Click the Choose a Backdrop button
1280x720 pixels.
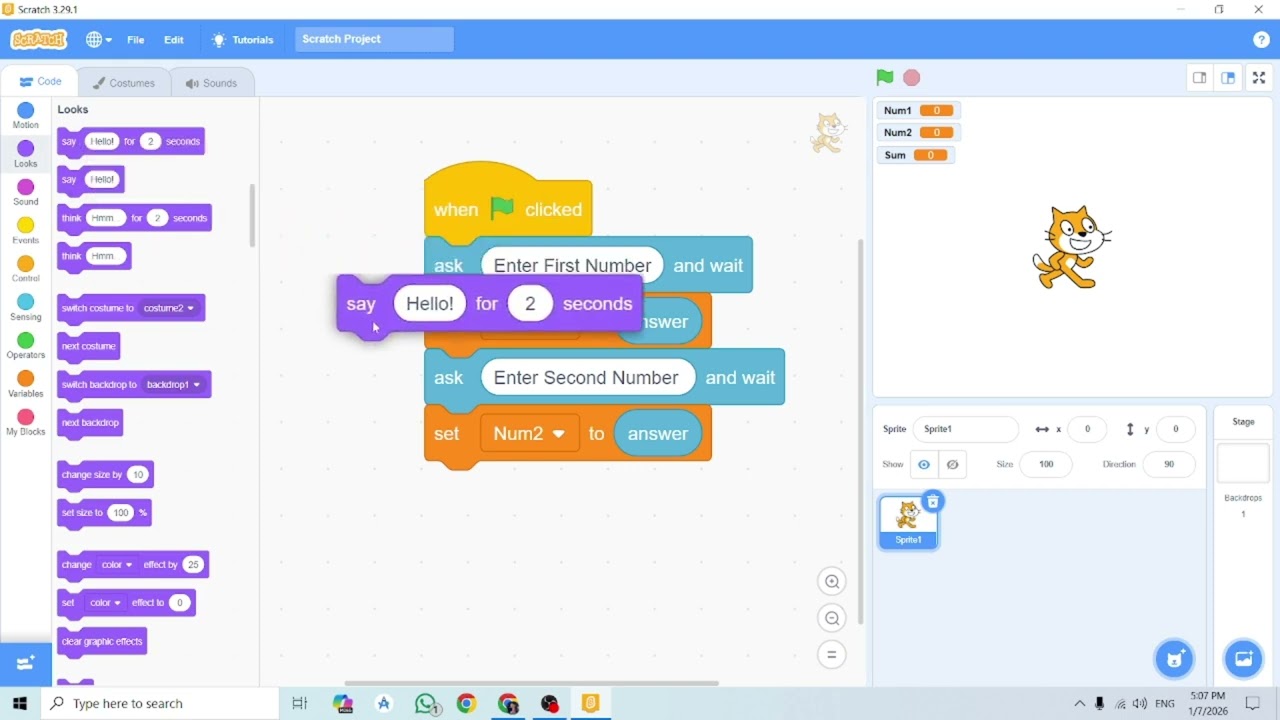(1244, 659)
